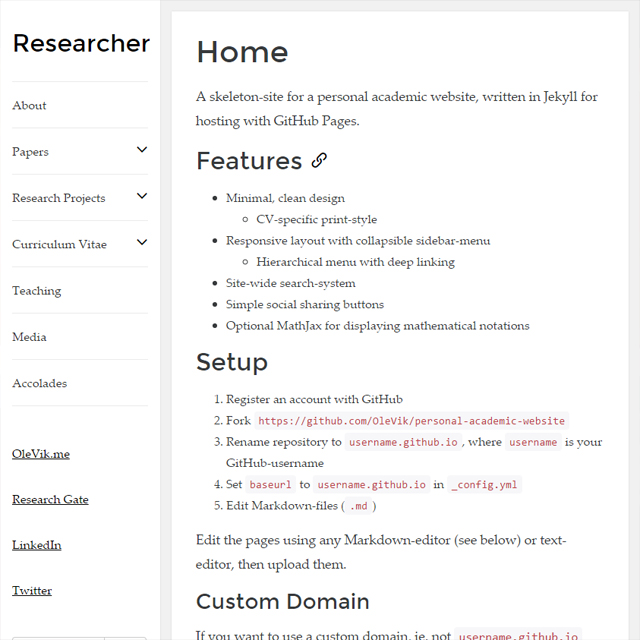The height and width of the screenshot is (640, 640).
Task: Click the Features heading text
Action: click(x=249, y=161)
